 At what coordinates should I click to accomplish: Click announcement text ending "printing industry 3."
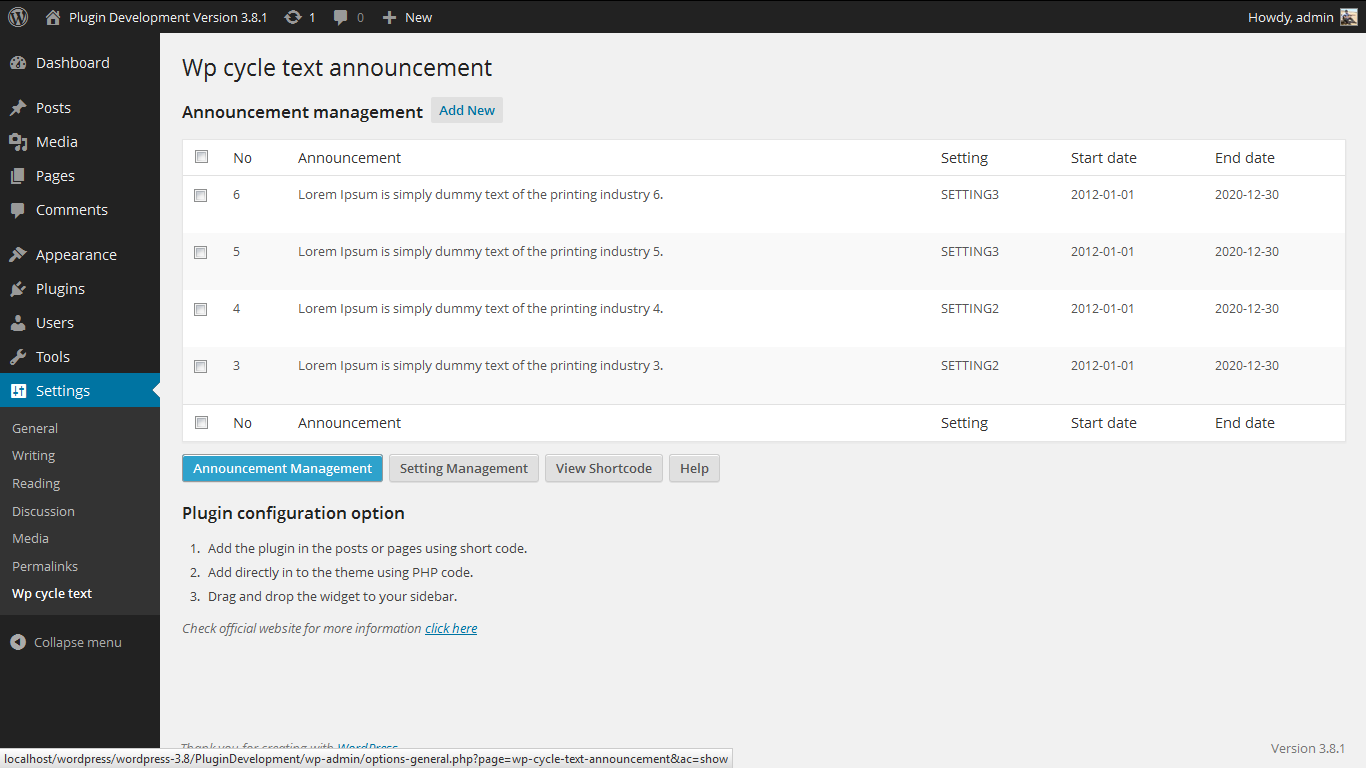(x=481, y=366)
